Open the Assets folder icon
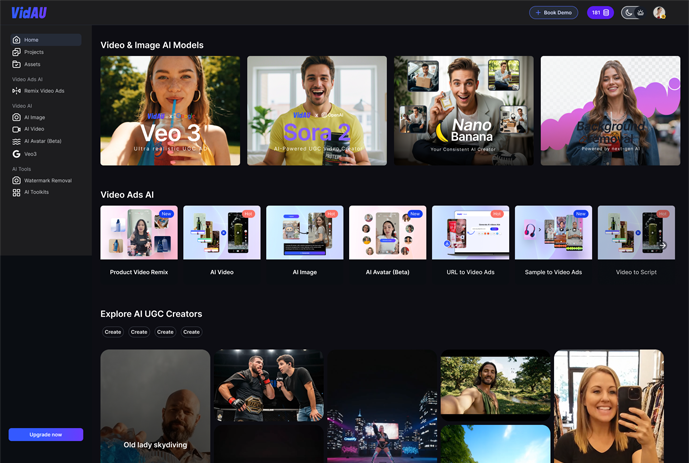 tap(16, 64)
